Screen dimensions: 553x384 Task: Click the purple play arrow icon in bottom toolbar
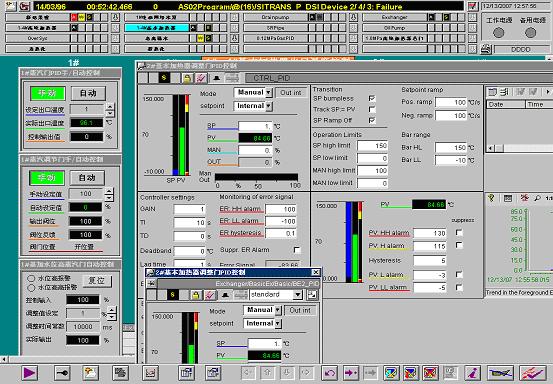point(29,373)
